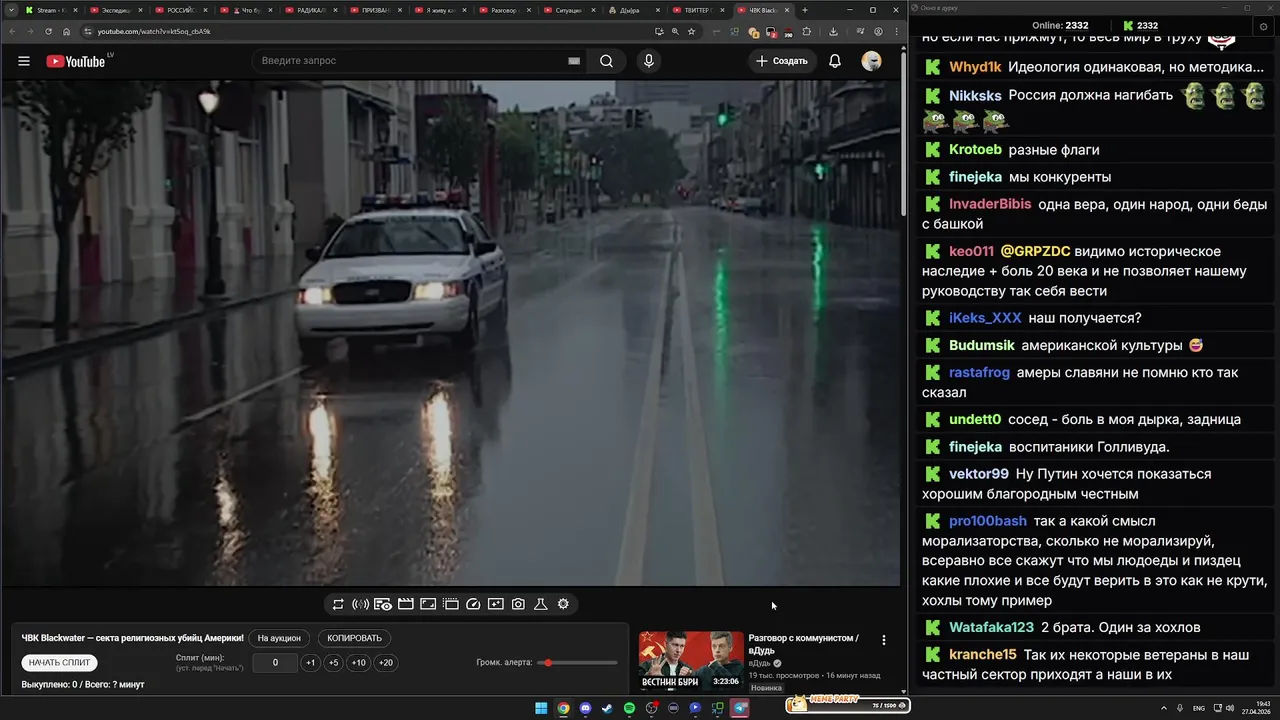Click username pro100bash in chat
This screenshot has height=720, width=1280.
pos(988,521)
